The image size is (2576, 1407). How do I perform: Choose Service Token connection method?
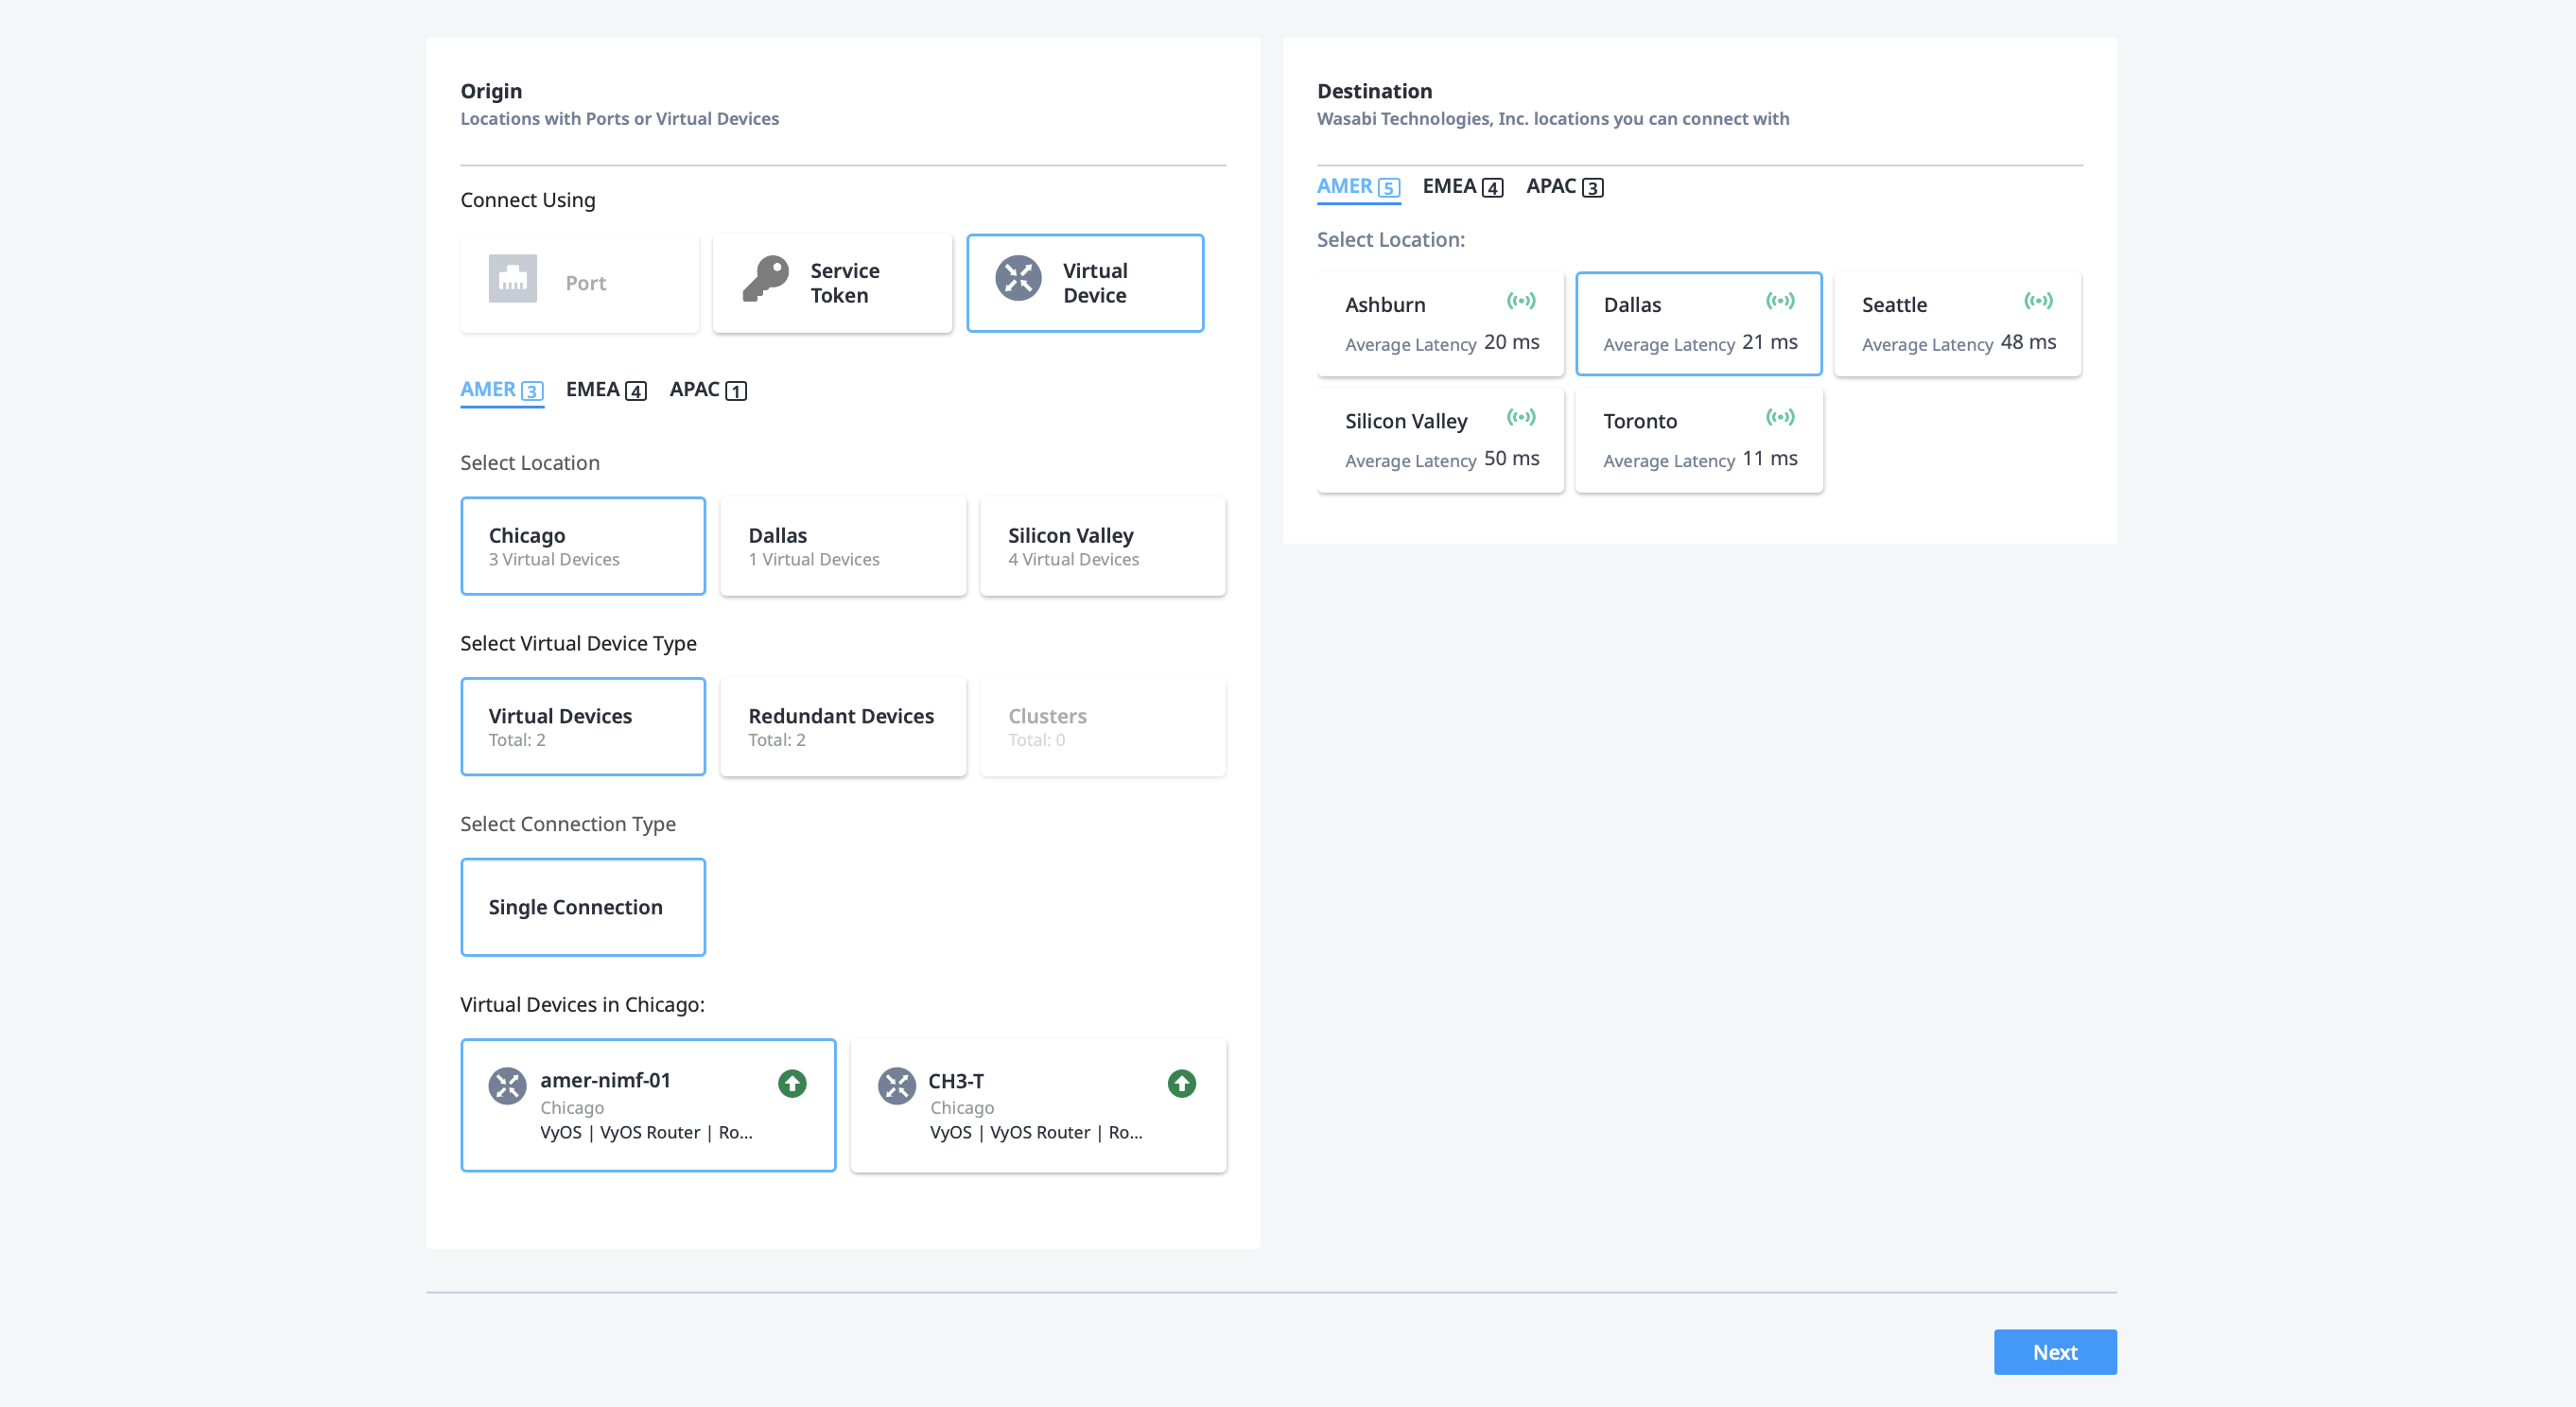832,283
